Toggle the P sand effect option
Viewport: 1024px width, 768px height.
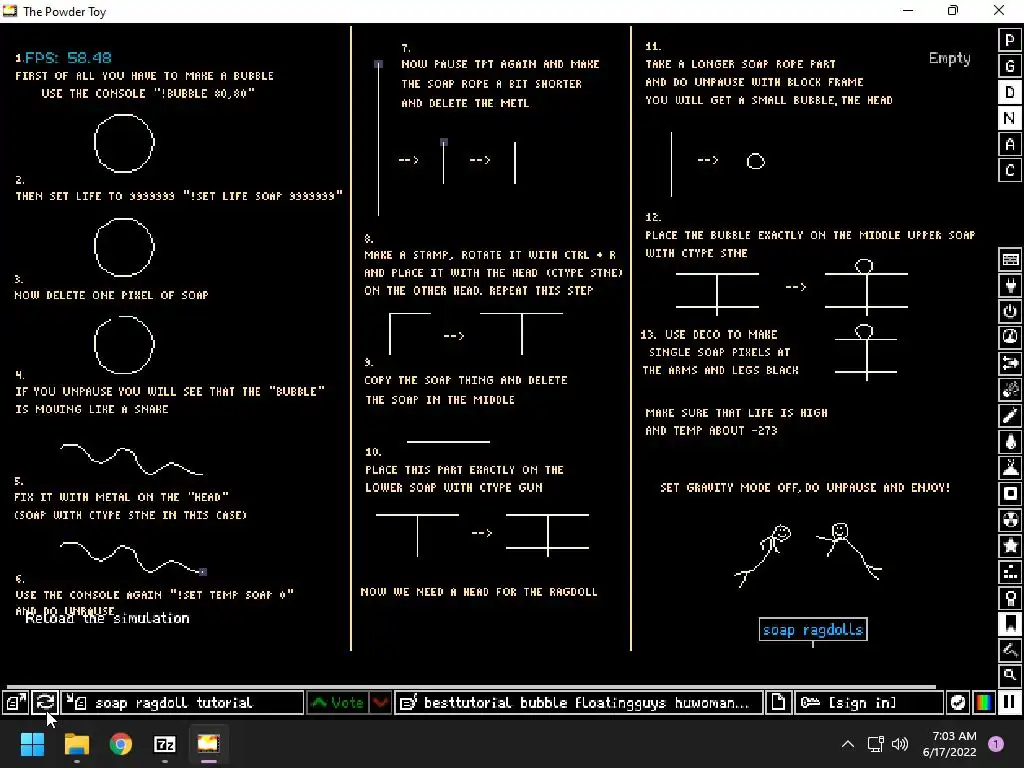pyautogui.click(x=1010, y=40)
